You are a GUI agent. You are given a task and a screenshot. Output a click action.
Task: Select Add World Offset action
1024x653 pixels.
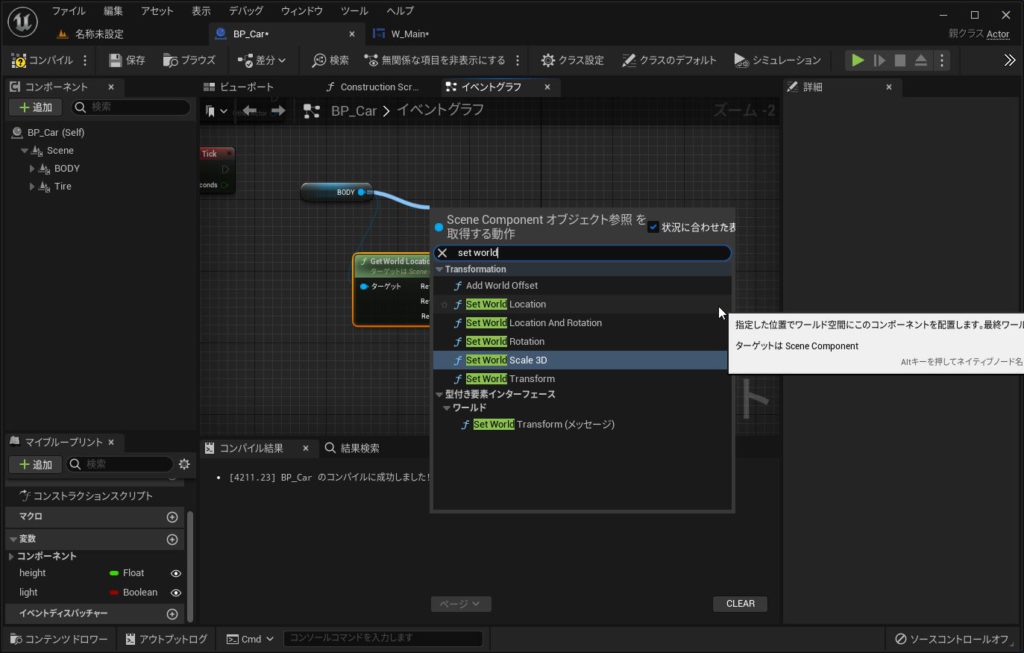(x=502, y=285)
